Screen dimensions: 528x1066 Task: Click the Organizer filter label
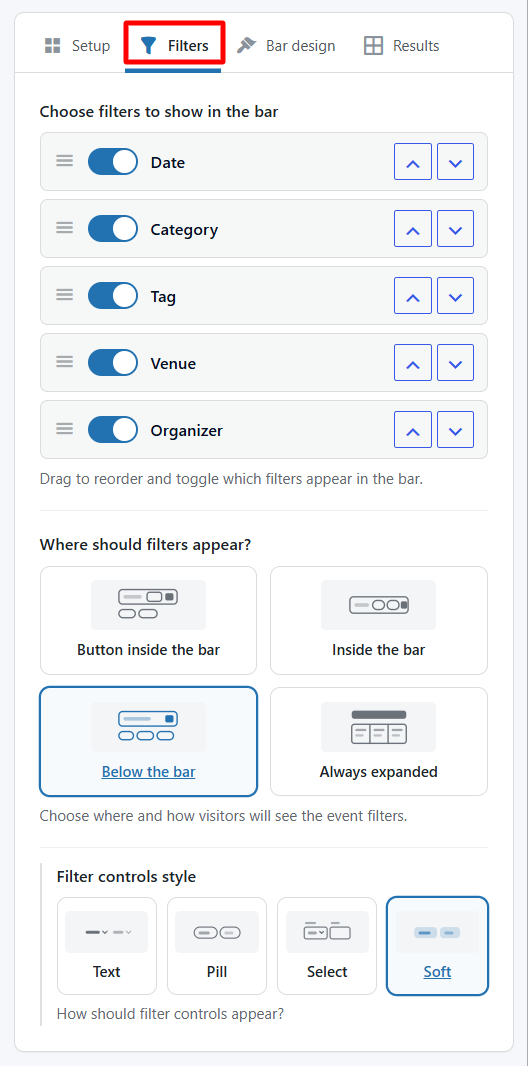click(187, 431)
